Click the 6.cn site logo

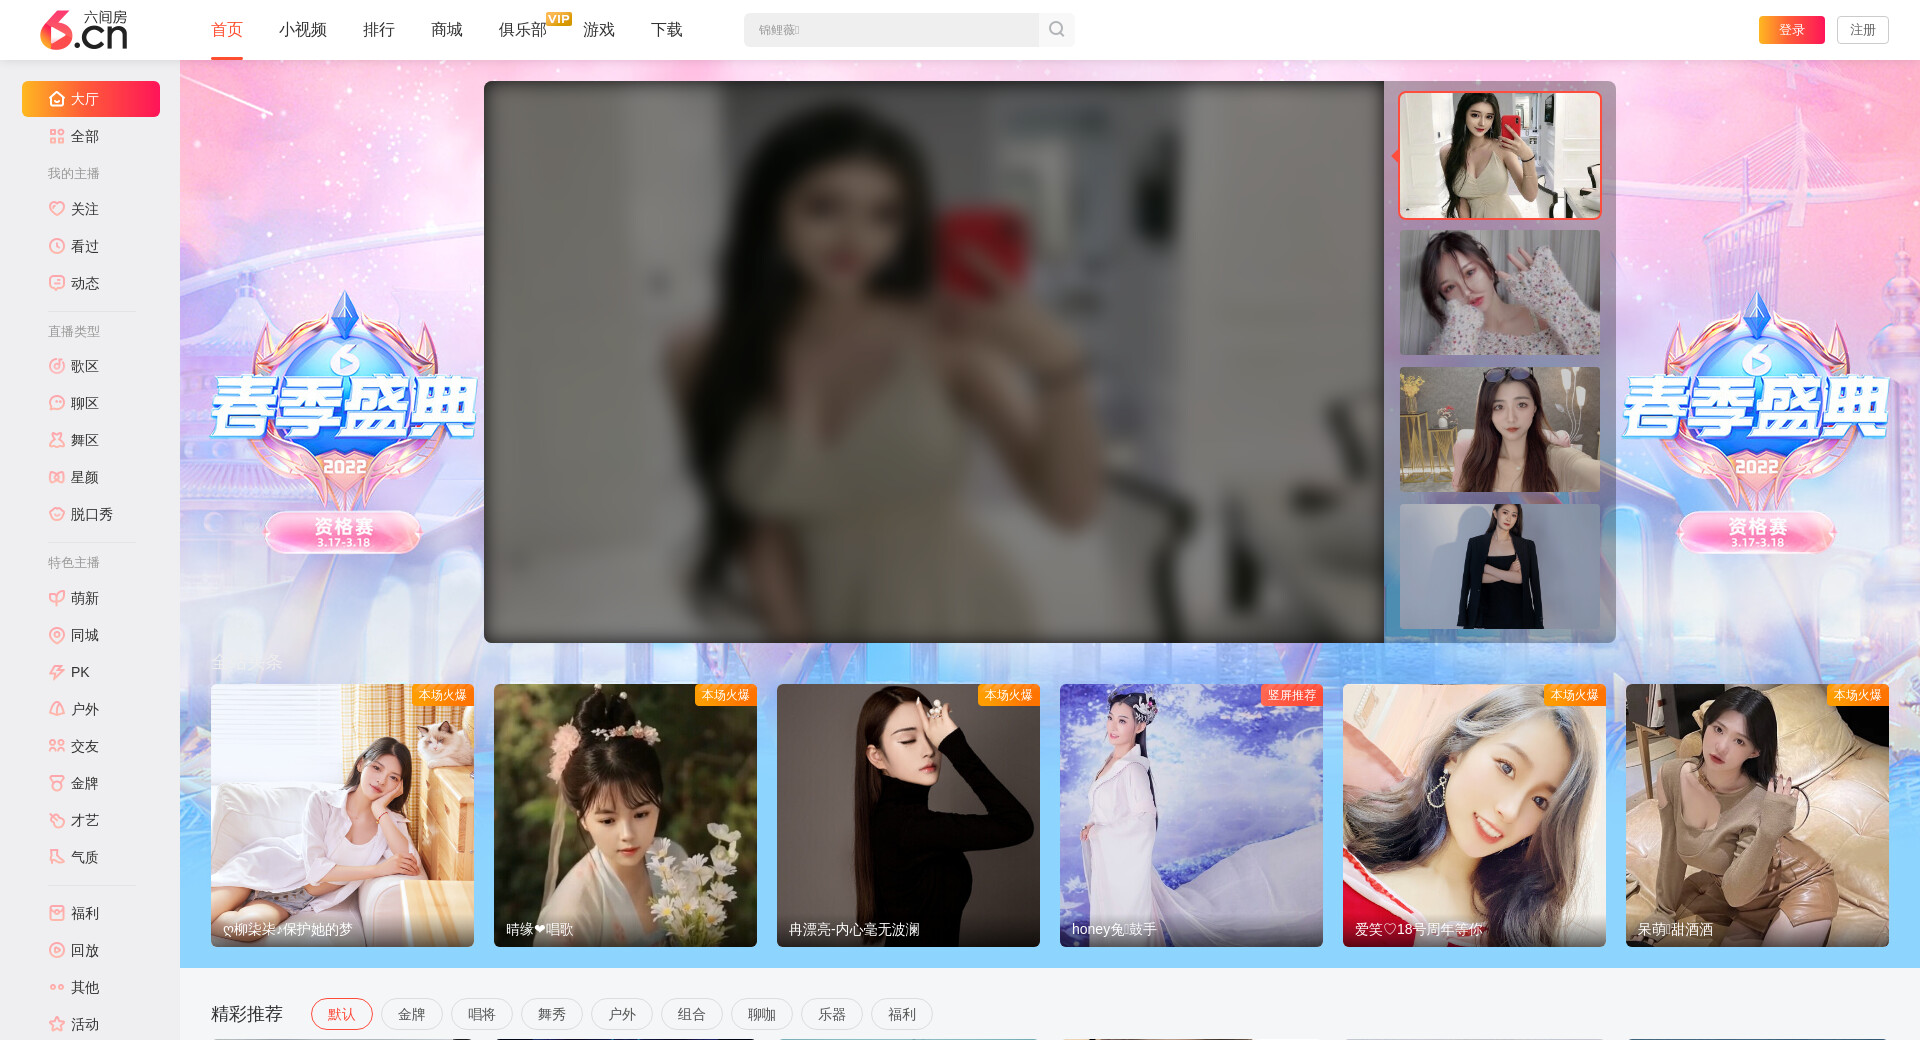coord(84,30)
